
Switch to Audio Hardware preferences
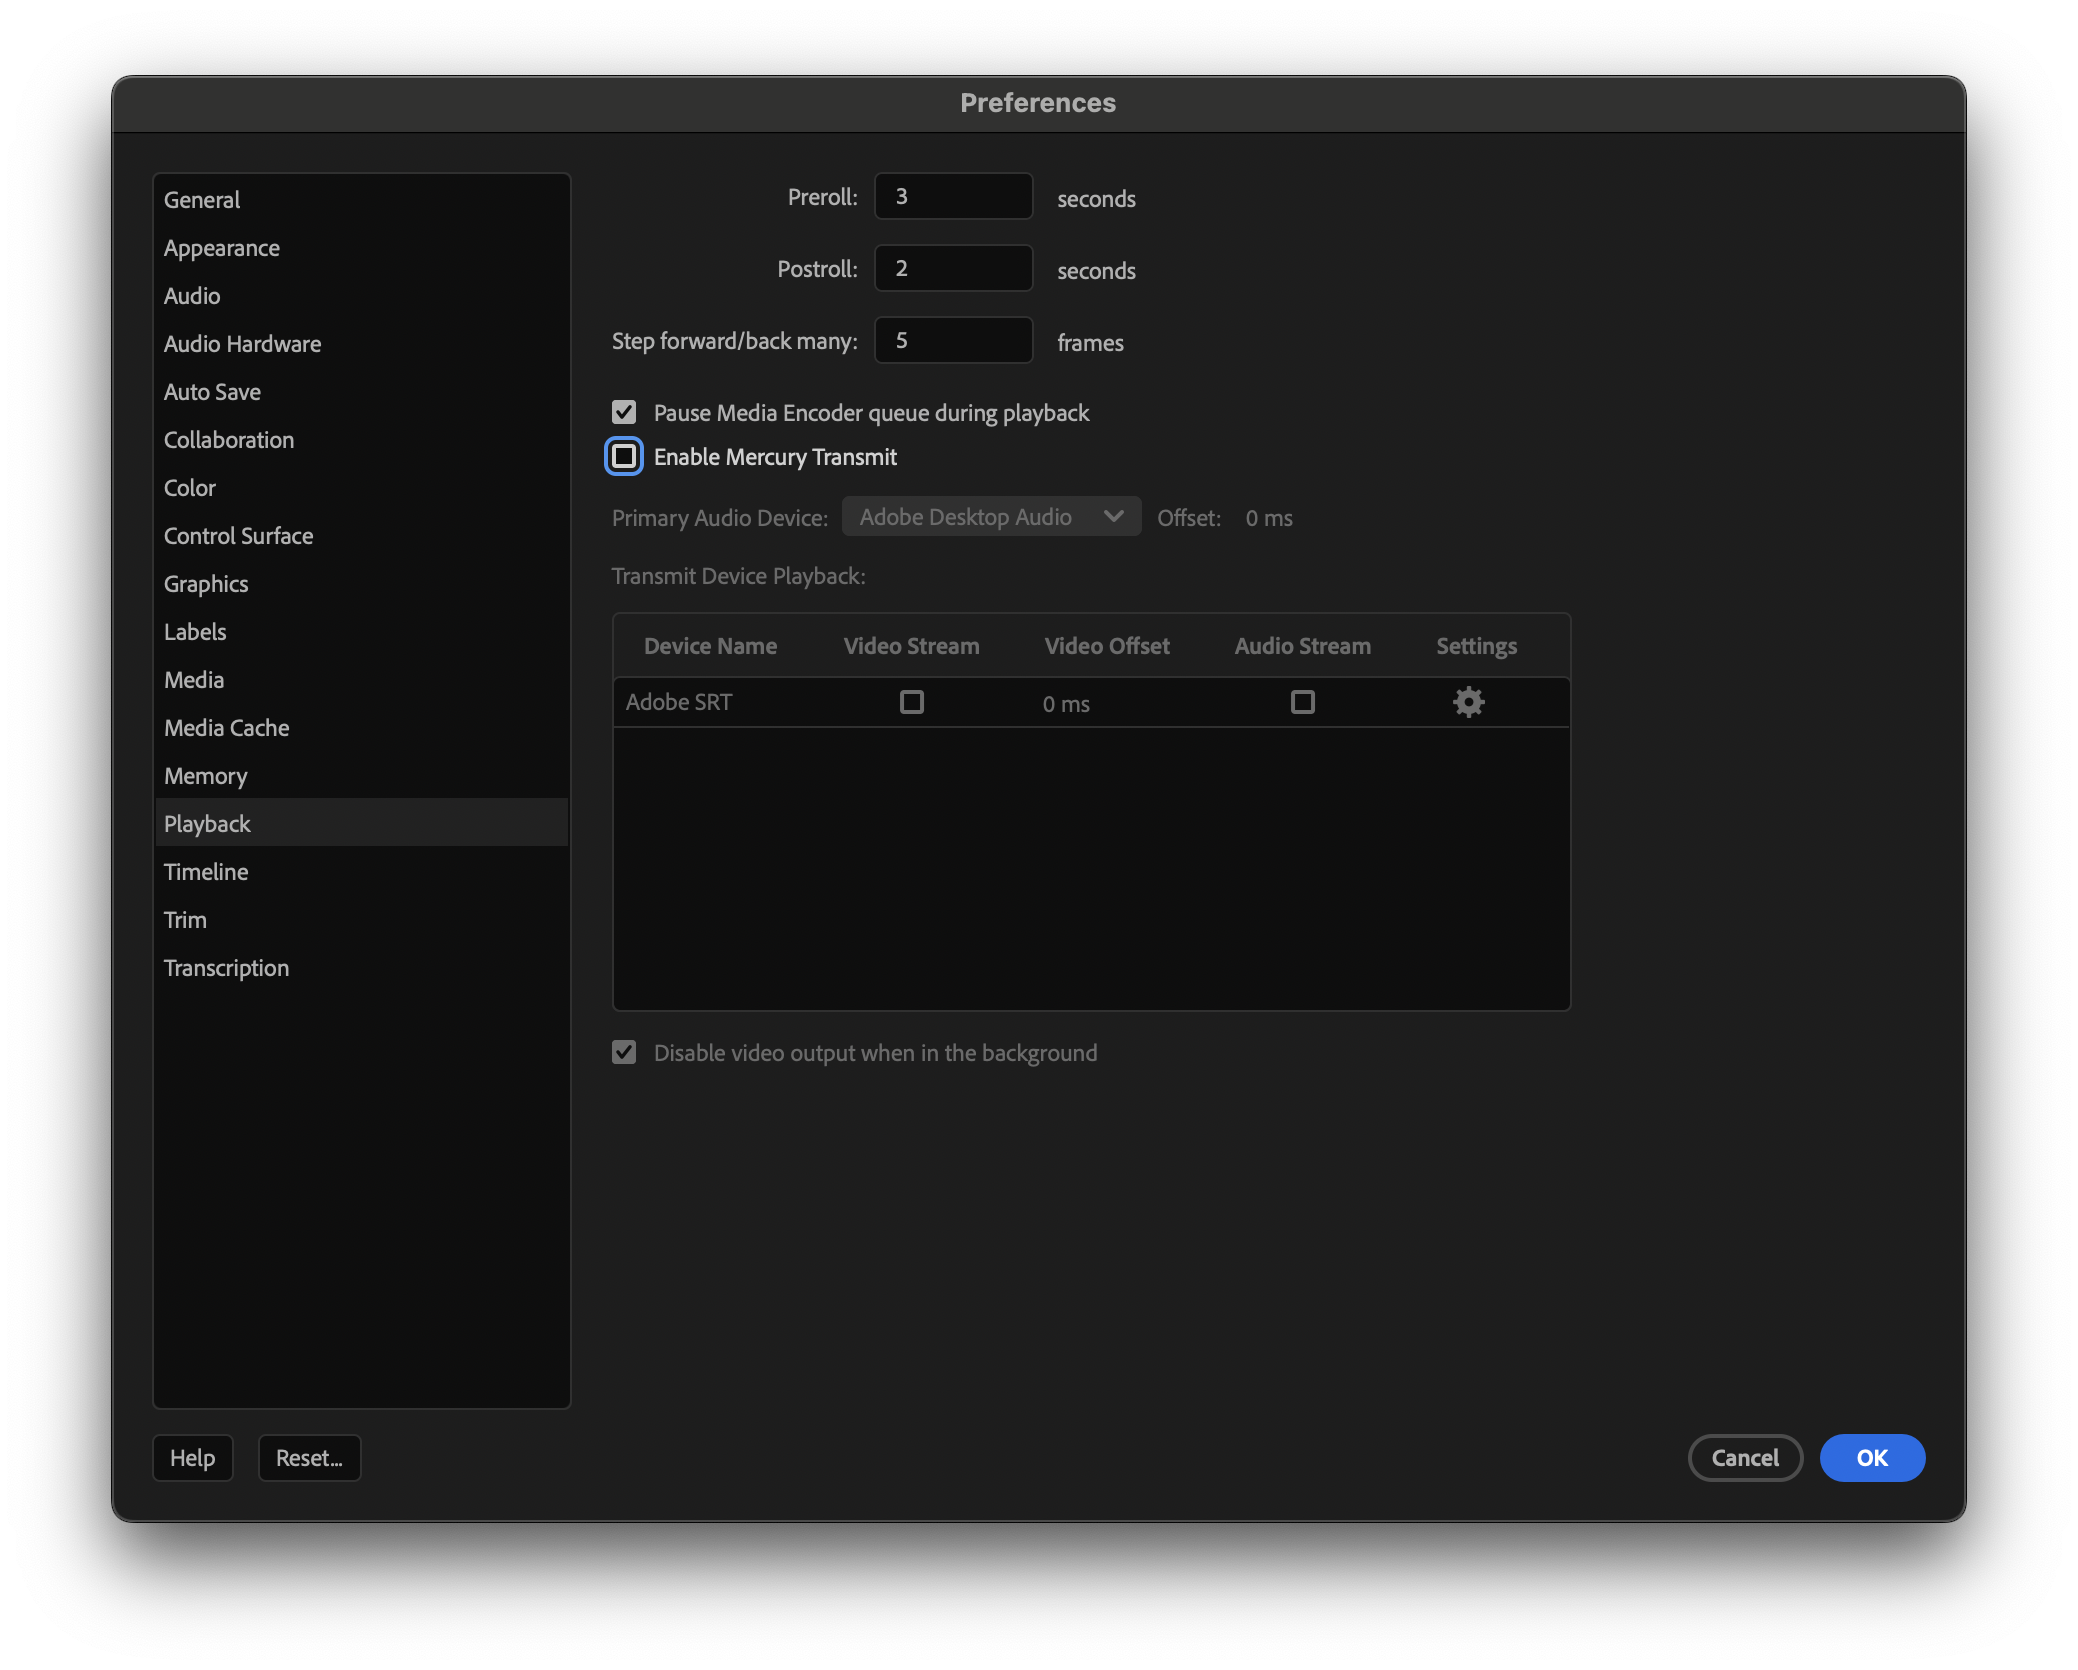pyautogui.click(x=242, y=344)
